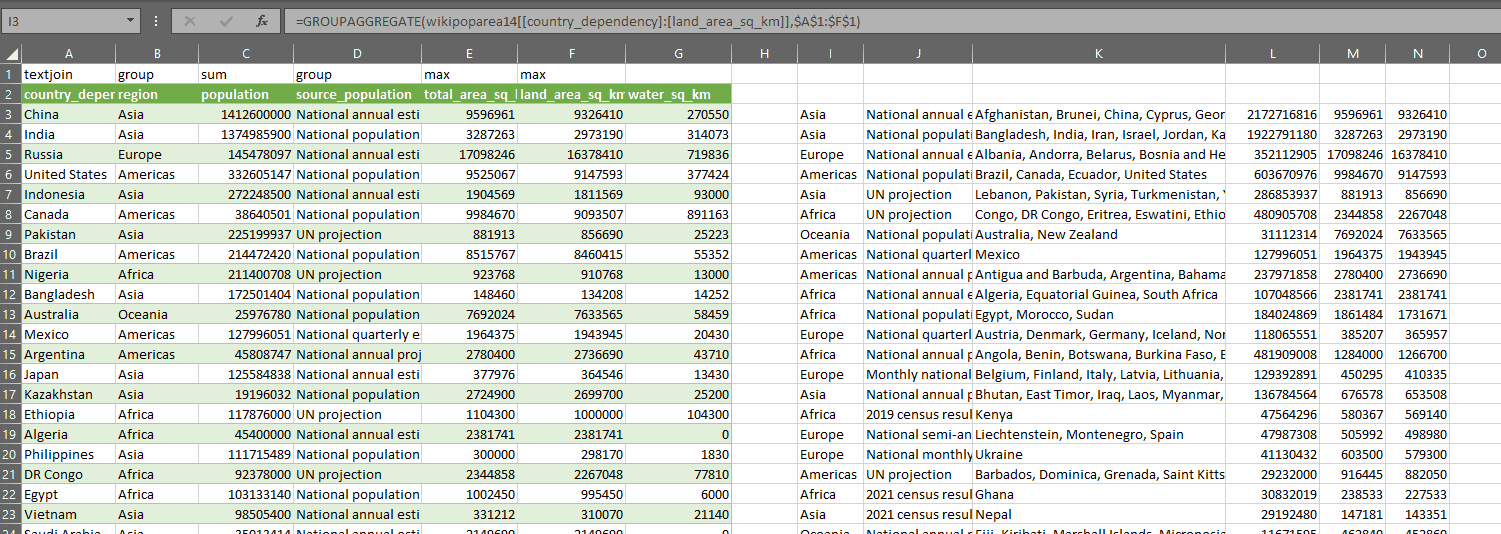This screenshot has width=1501, height=534.
Task: Click the Oceania cell beside Australia
Action: 156,314
